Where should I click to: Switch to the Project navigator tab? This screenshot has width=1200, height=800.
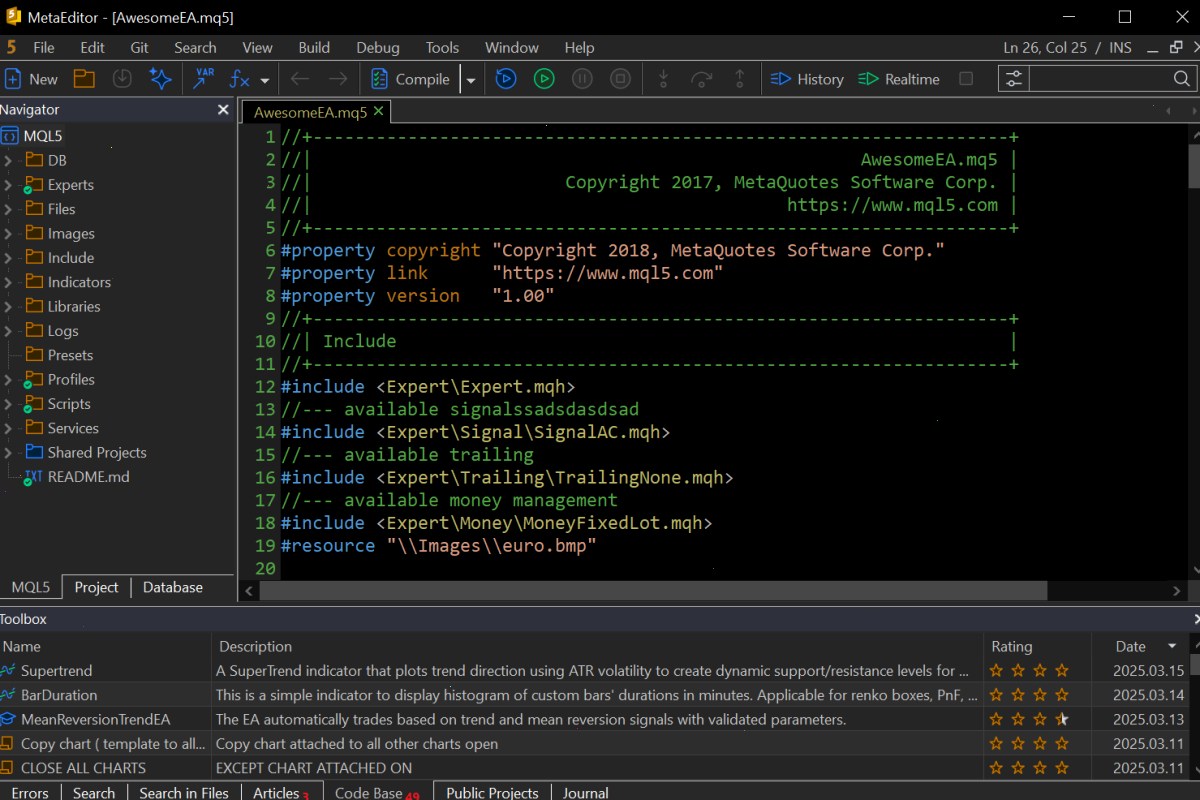coord(96,587)
